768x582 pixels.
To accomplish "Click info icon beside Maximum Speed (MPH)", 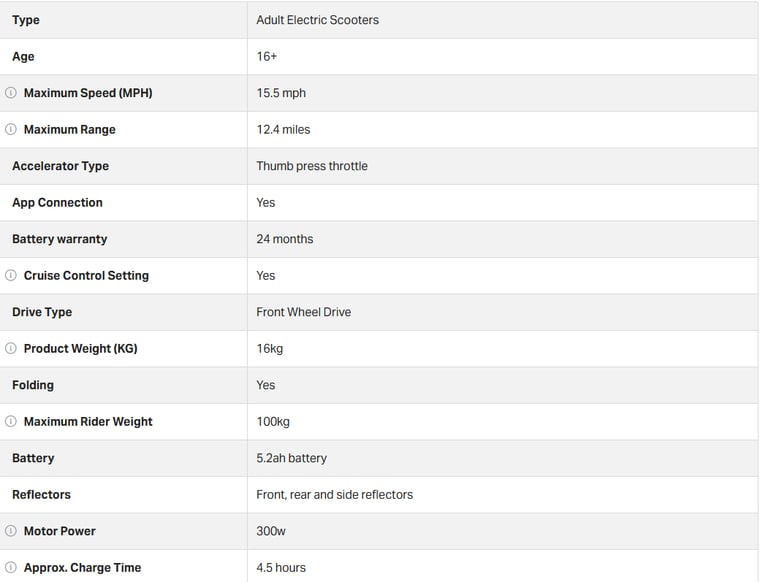I will point(11,93).
